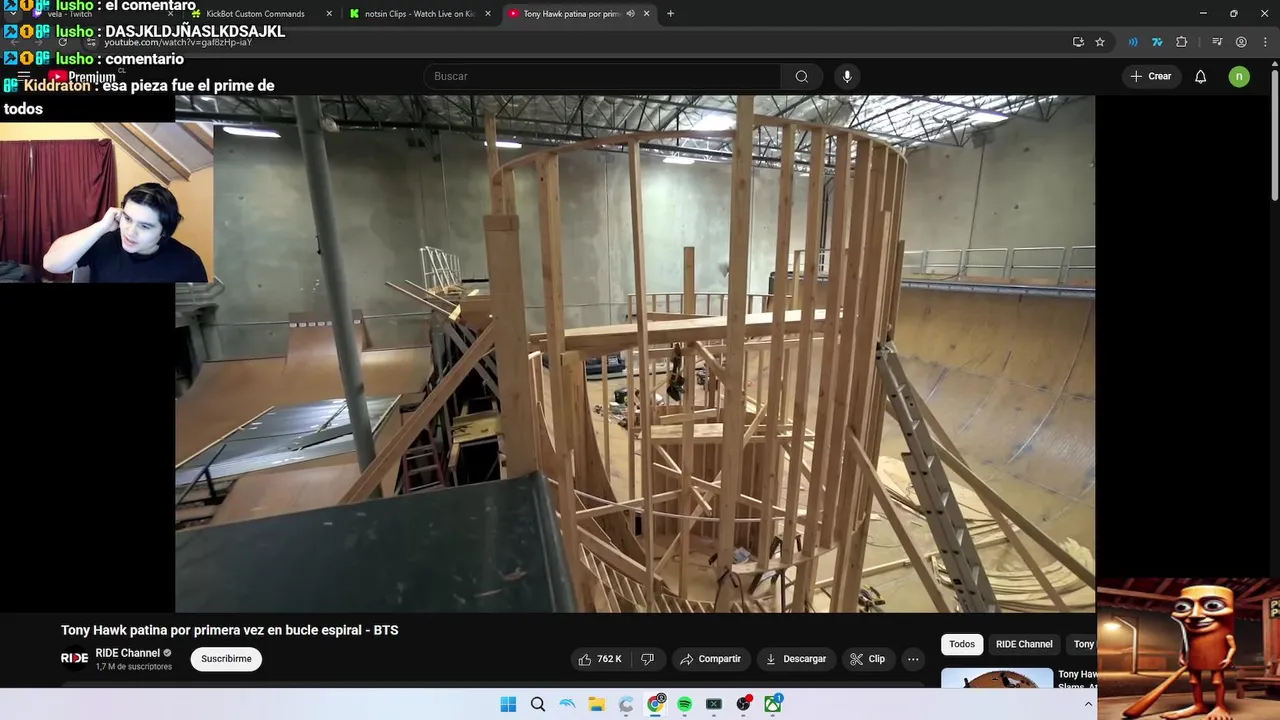The image size is (1280, 720).
Task: Dislike the Tony Hawk video
Action: [x=647, y=659]
